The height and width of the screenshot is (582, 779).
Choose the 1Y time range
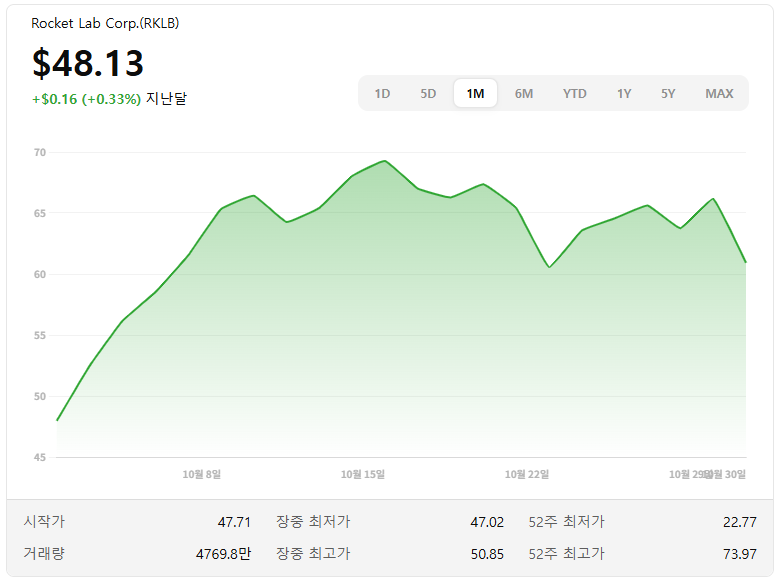point(624,94)
